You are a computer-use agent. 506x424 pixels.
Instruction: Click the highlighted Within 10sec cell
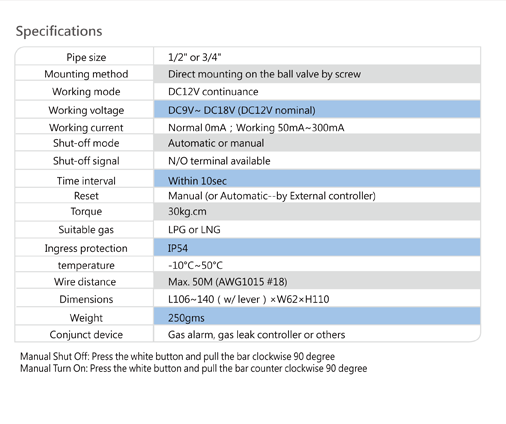[x=317, y=179]
